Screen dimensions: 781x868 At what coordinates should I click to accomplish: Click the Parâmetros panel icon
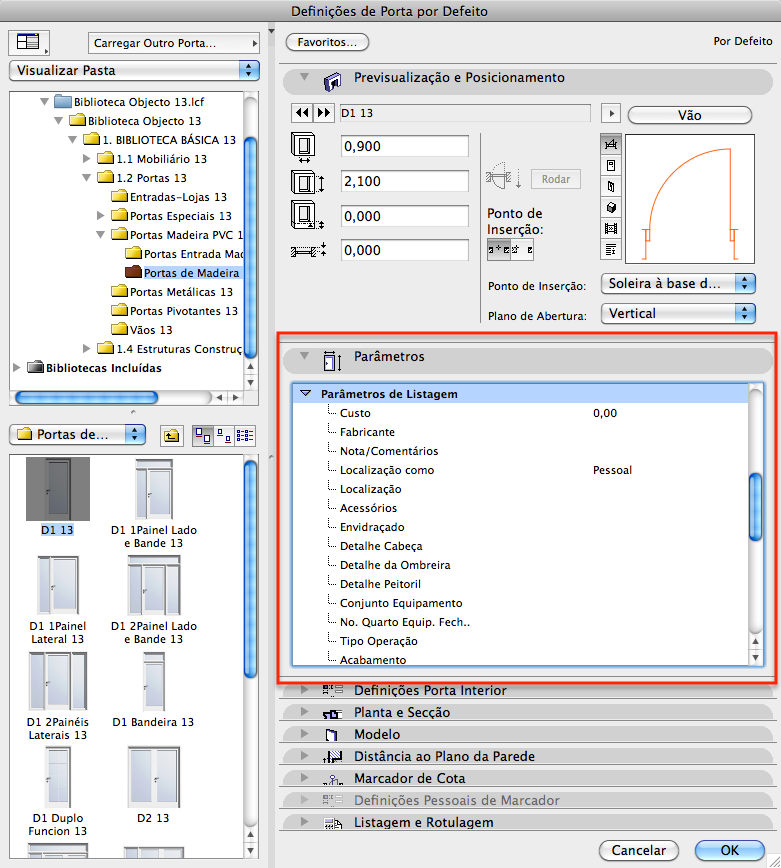(x=332, y=361)
